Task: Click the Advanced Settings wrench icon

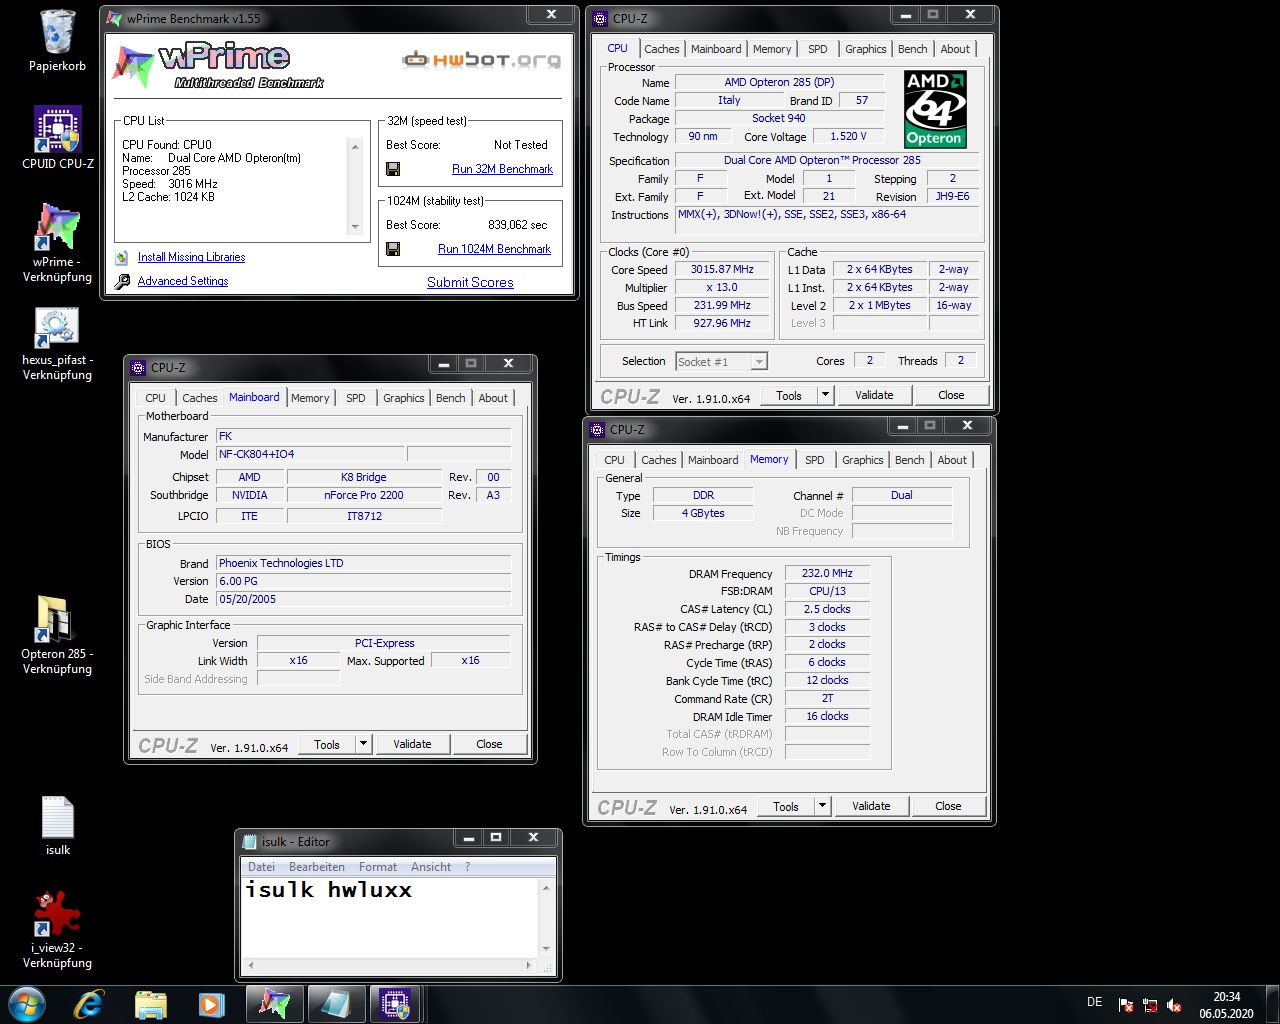Action: tap(122, 281)
